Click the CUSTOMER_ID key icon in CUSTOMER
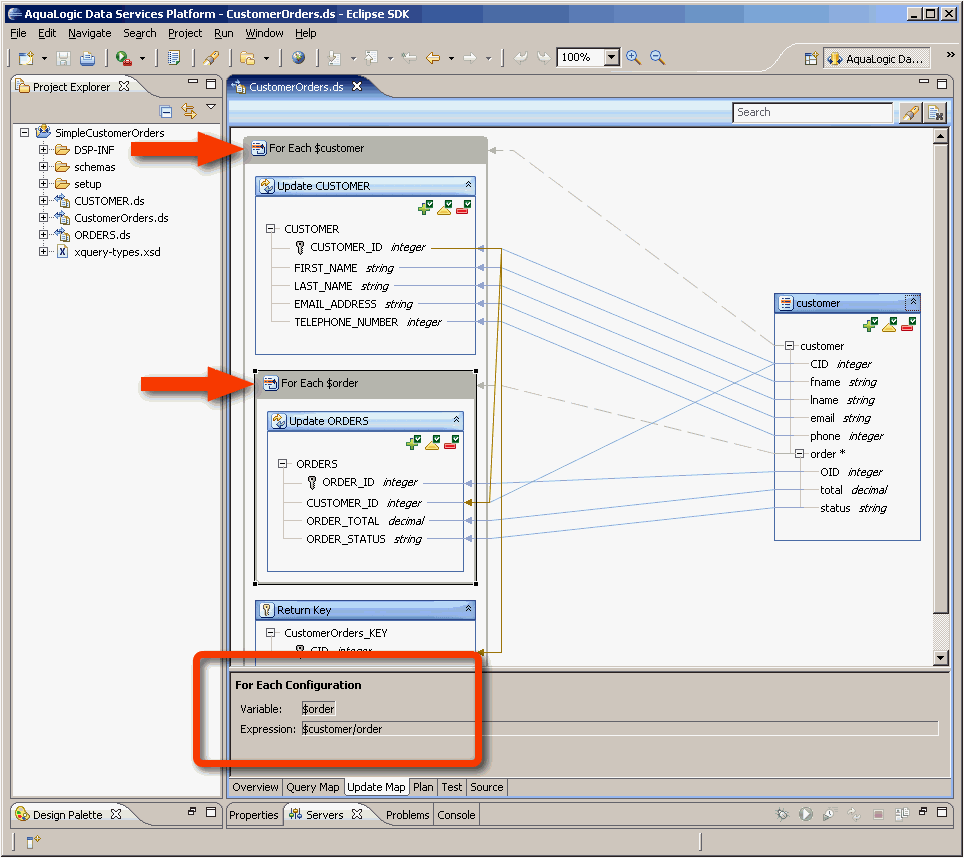 300,248
